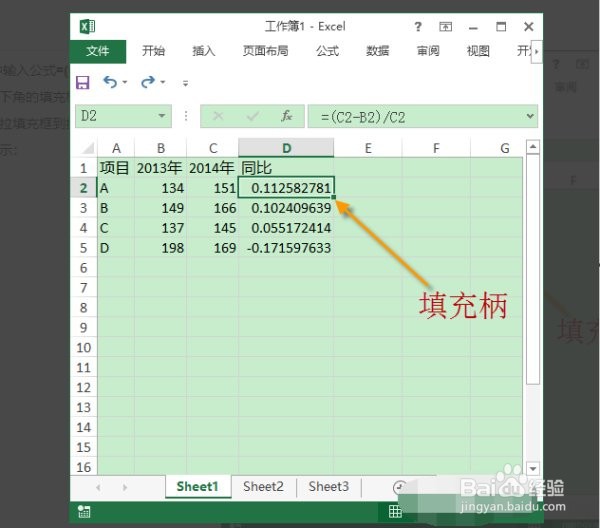Switch to the 数据 (Data) tab
Viewport: 600px width, 528px height.
point(377,51)
